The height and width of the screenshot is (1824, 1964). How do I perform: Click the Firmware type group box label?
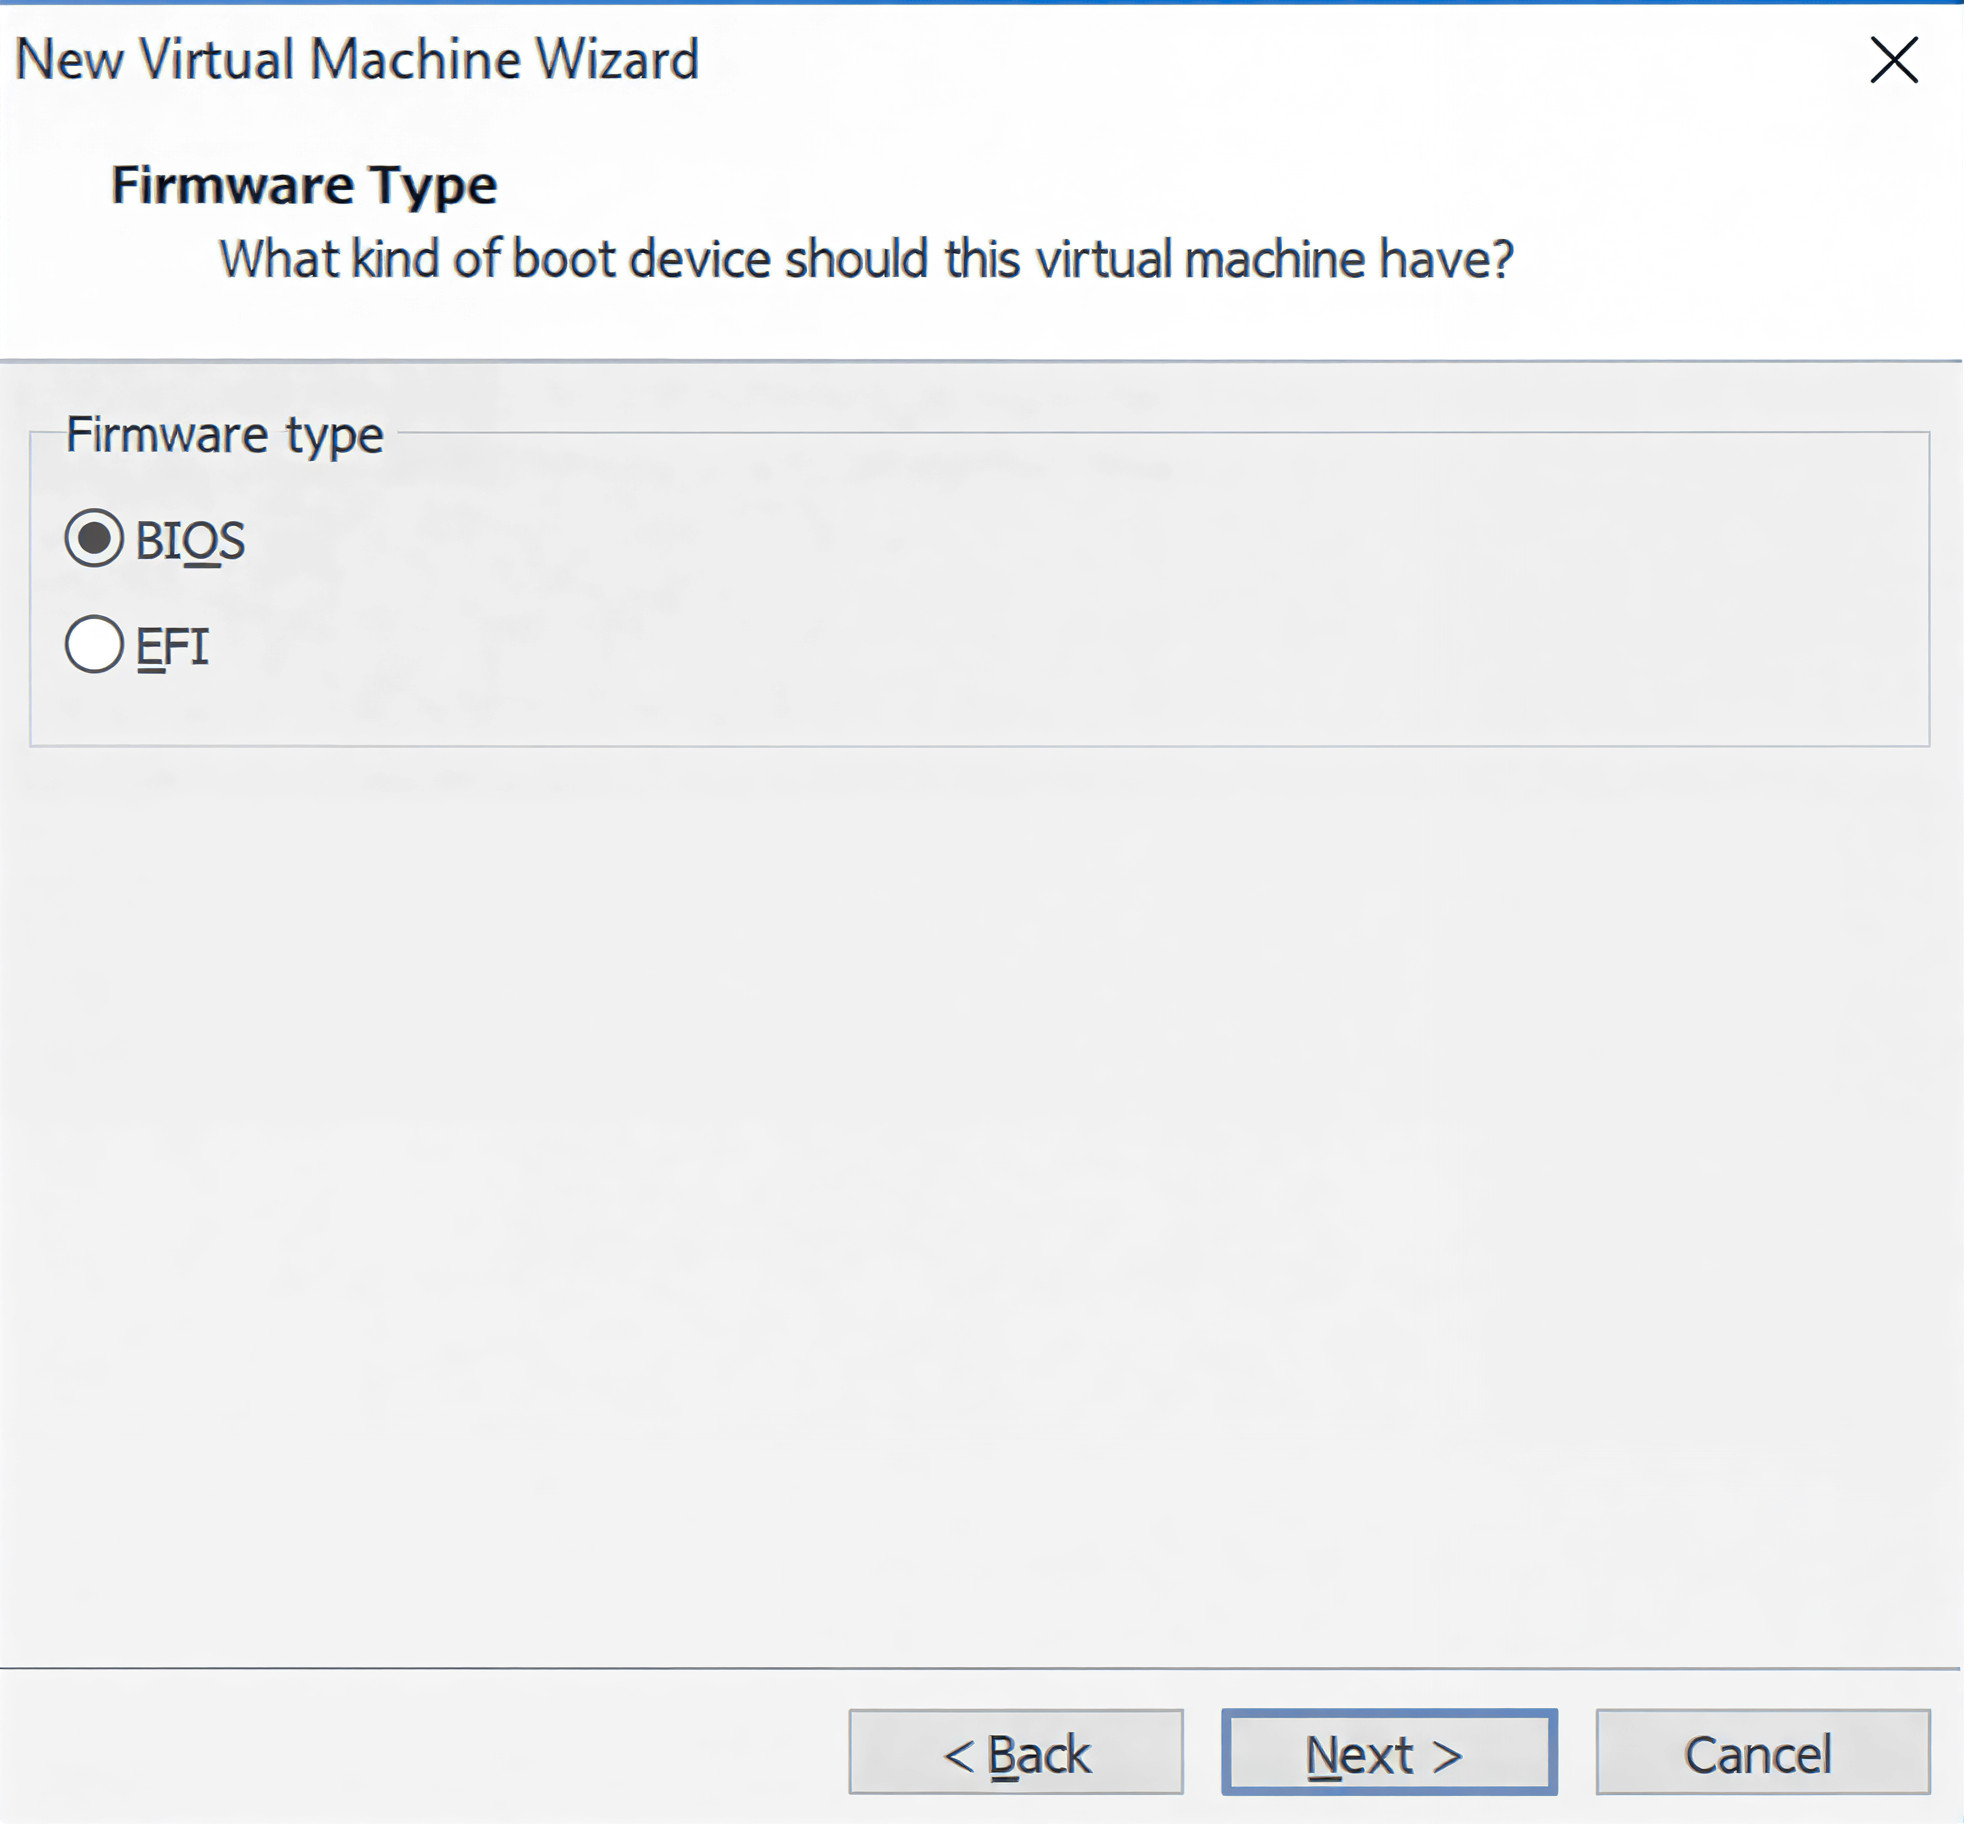(x=224, y=435)
